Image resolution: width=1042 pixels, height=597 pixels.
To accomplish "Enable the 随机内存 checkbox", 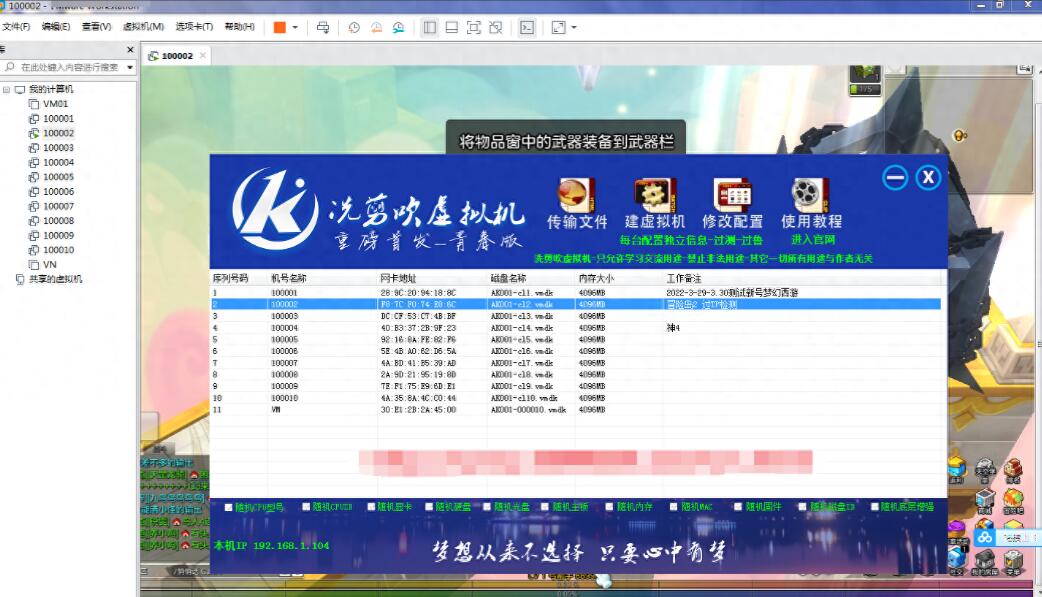I will 609,507.
